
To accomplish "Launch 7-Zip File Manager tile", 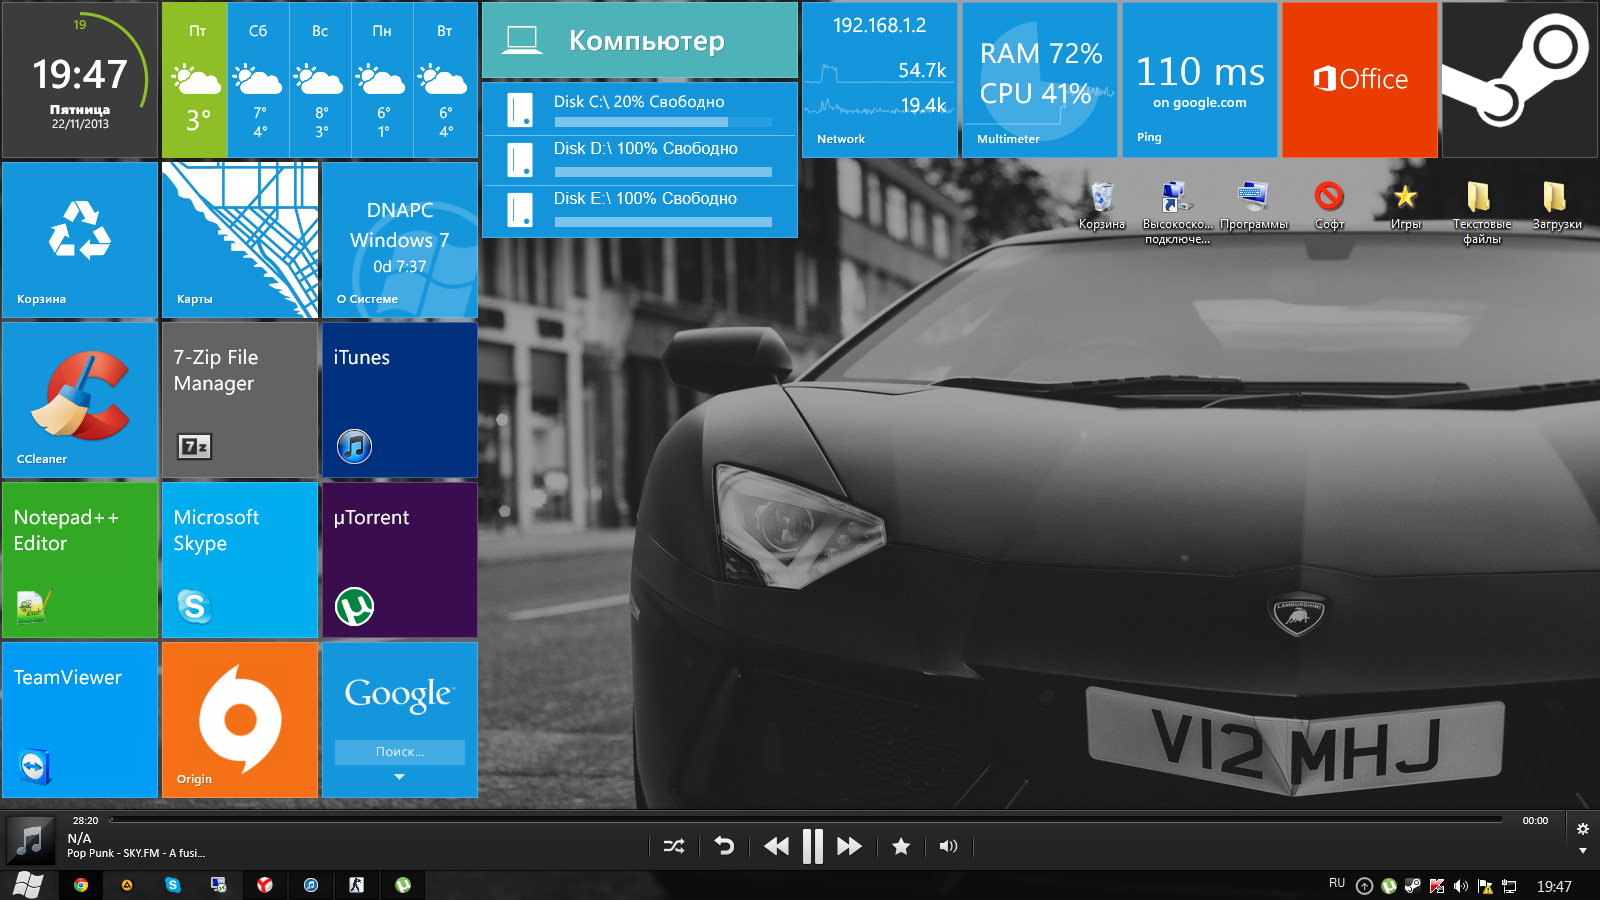I will pyautogui.click(x=240, y=400).
